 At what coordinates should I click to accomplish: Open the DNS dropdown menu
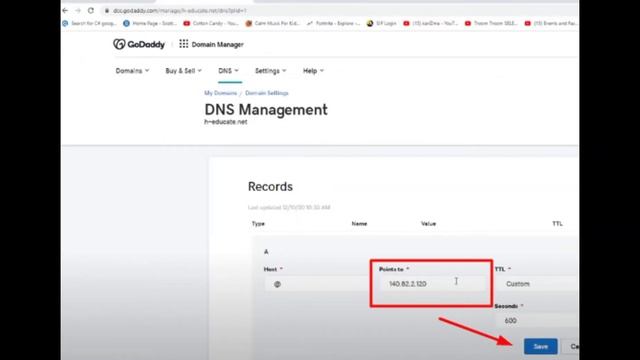click(x=228, y=71)
